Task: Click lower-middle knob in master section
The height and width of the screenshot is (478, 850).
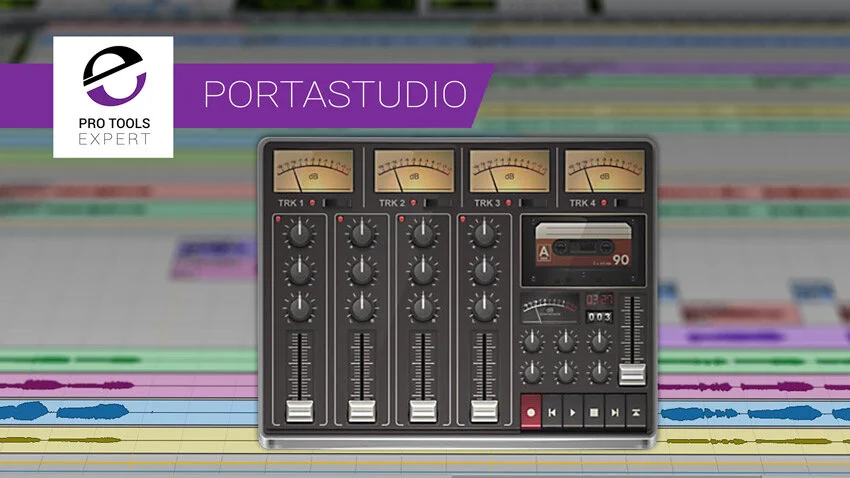Action: 565,373
